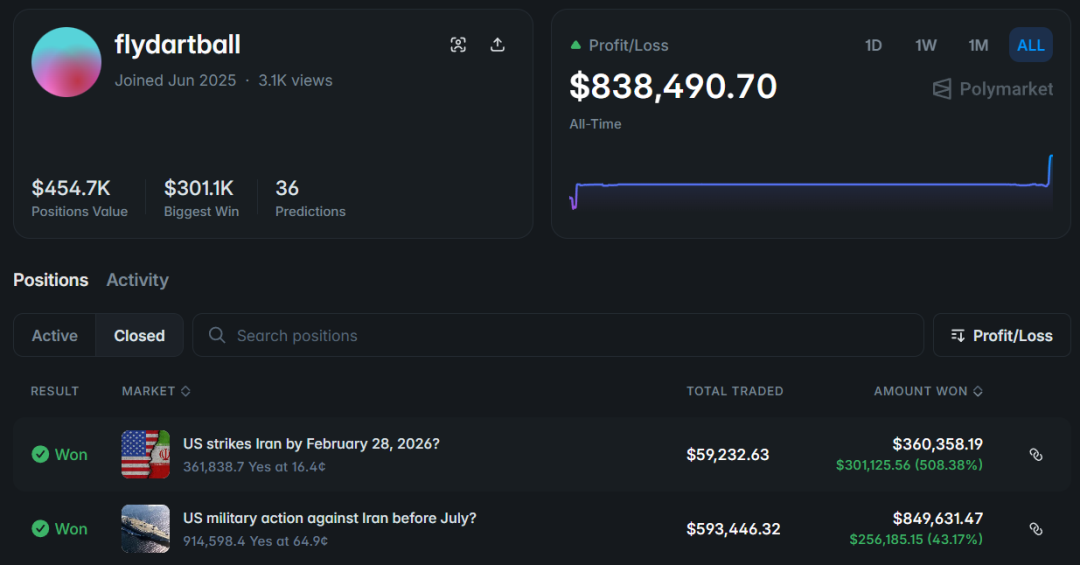This screenshot has height=565, width=1080.
Task: Select the 1M time range
Action: 977,45
